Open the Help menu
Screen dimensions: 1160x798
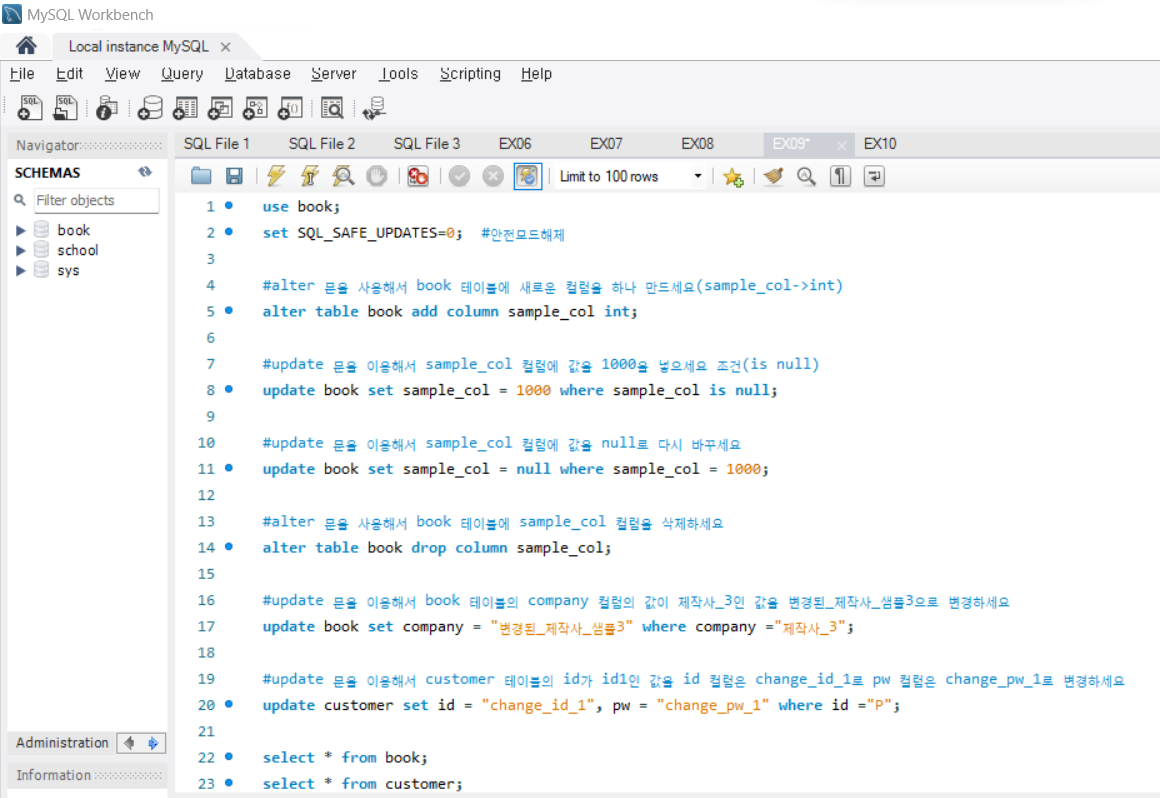point(536,73)
